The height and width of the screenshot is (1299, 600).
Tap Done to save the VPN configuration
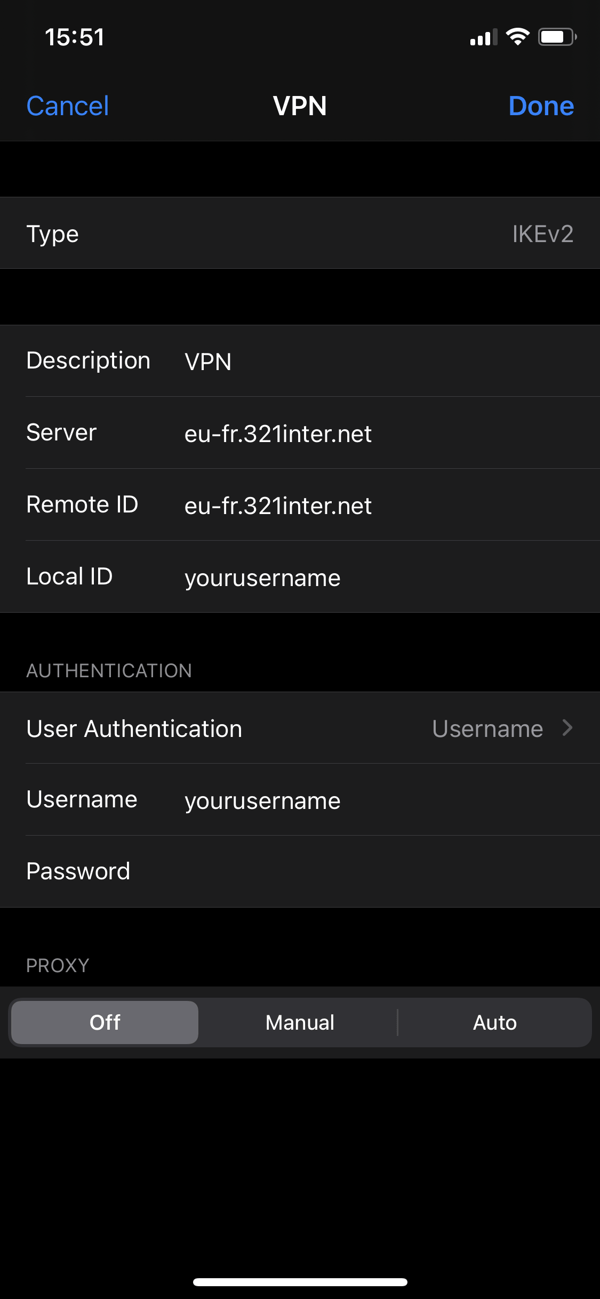[541, 105]
